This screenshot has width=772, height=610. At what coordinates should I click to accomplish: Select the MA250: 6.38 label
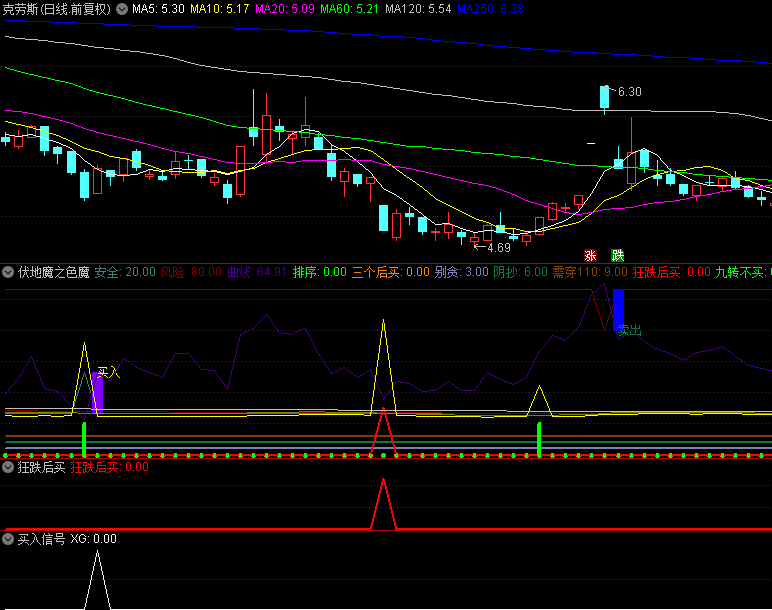(x=490, y=9)
